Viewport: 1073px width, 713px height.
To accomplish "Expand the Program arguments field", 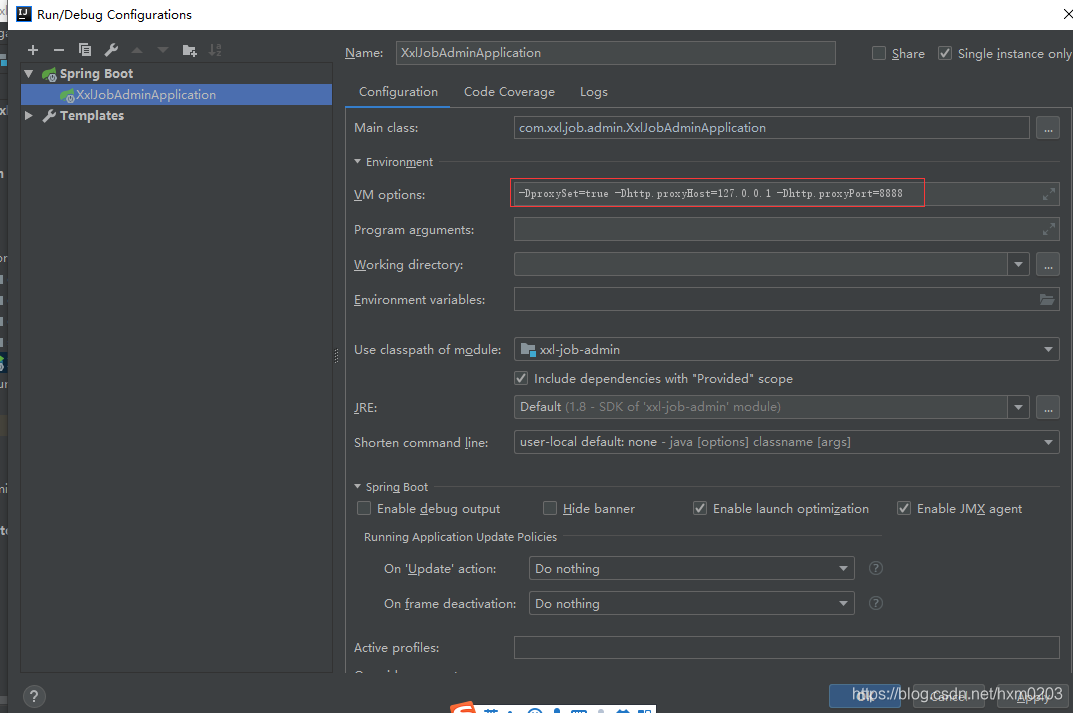I will (1048, 229).
